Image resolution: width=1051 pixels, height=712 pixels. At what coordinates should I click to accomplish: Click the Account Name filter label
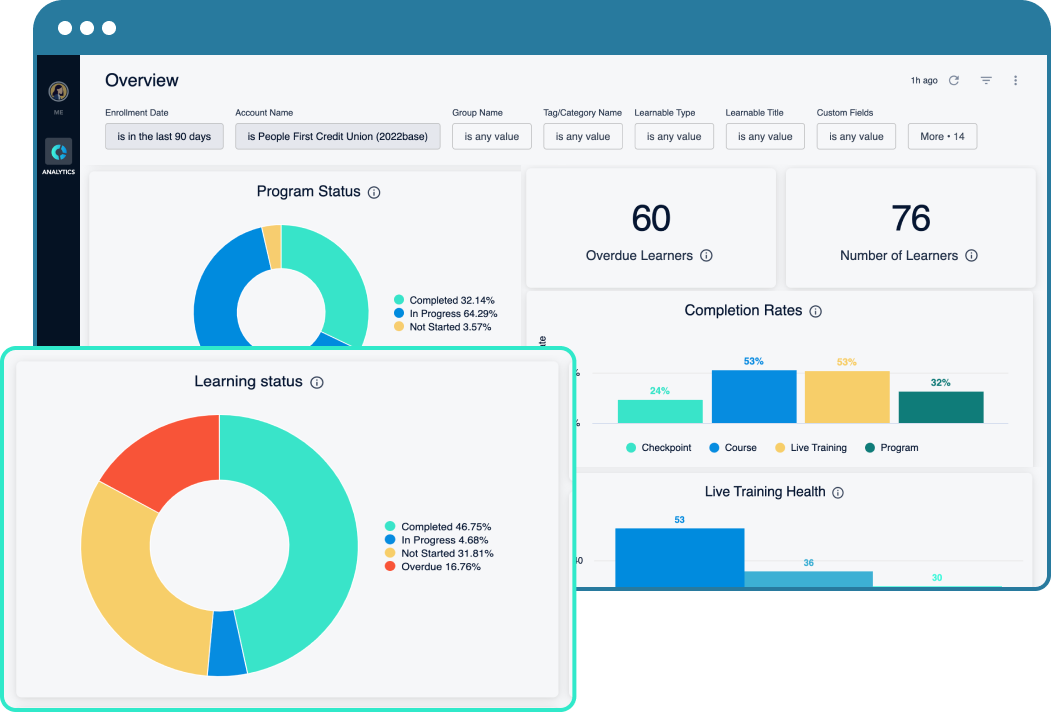tap(264, 113)
